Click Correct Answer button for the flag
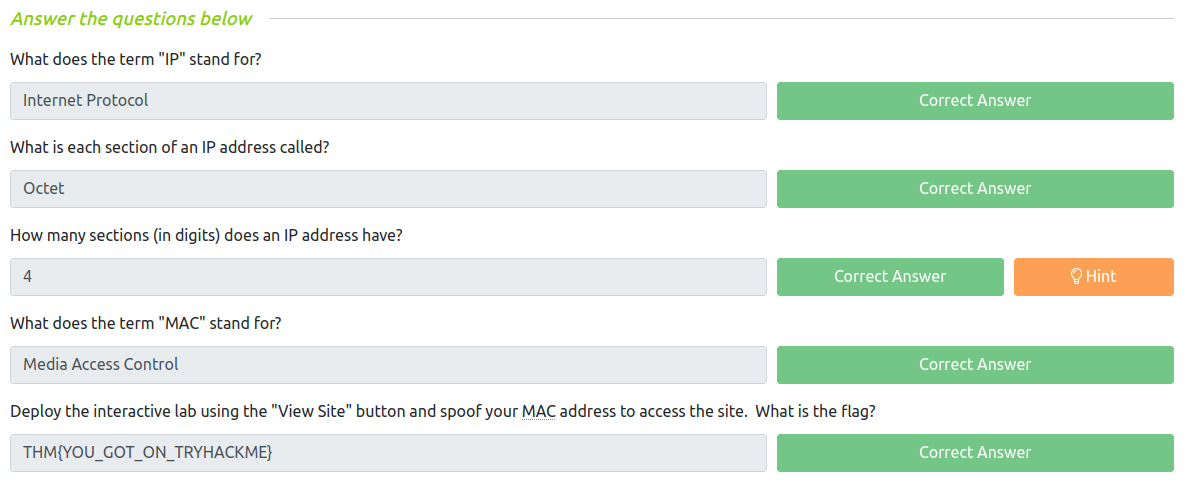Screen dimensions: 1192x485 tap(975, 453)
